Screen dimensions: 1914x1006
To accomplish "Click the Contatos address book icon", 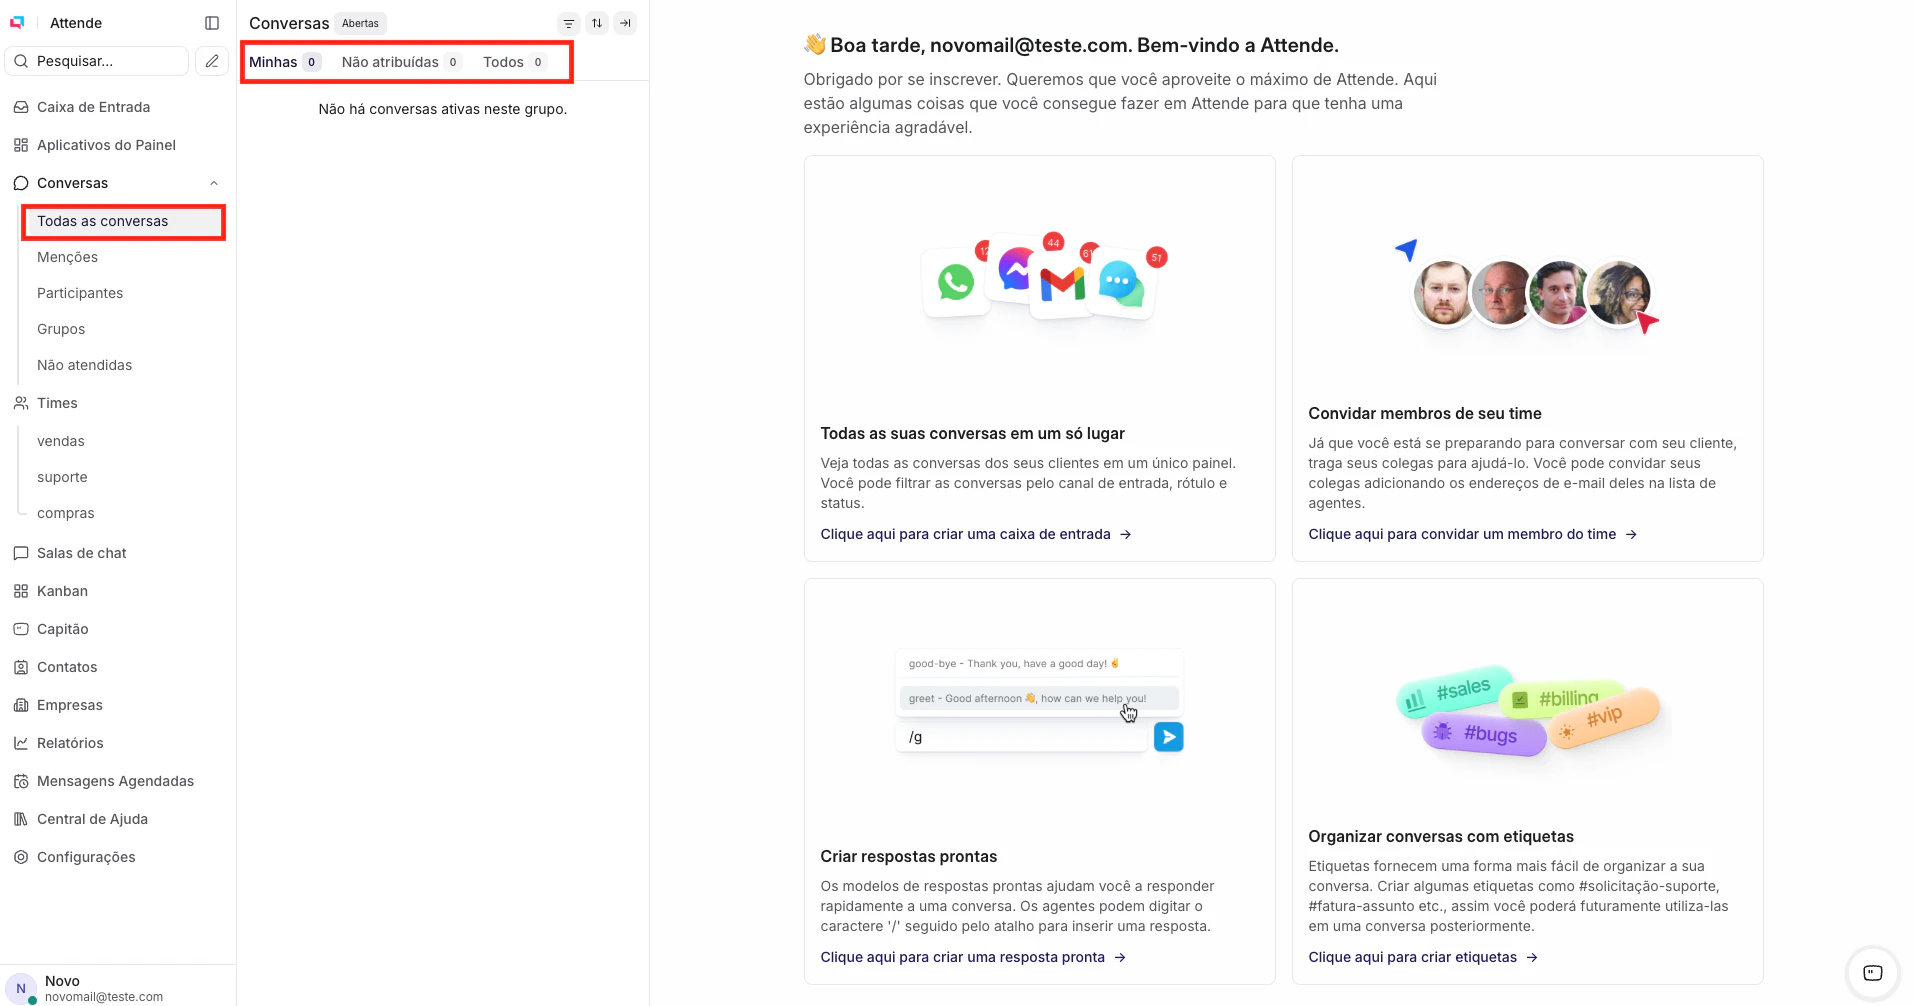I will 21,667.
